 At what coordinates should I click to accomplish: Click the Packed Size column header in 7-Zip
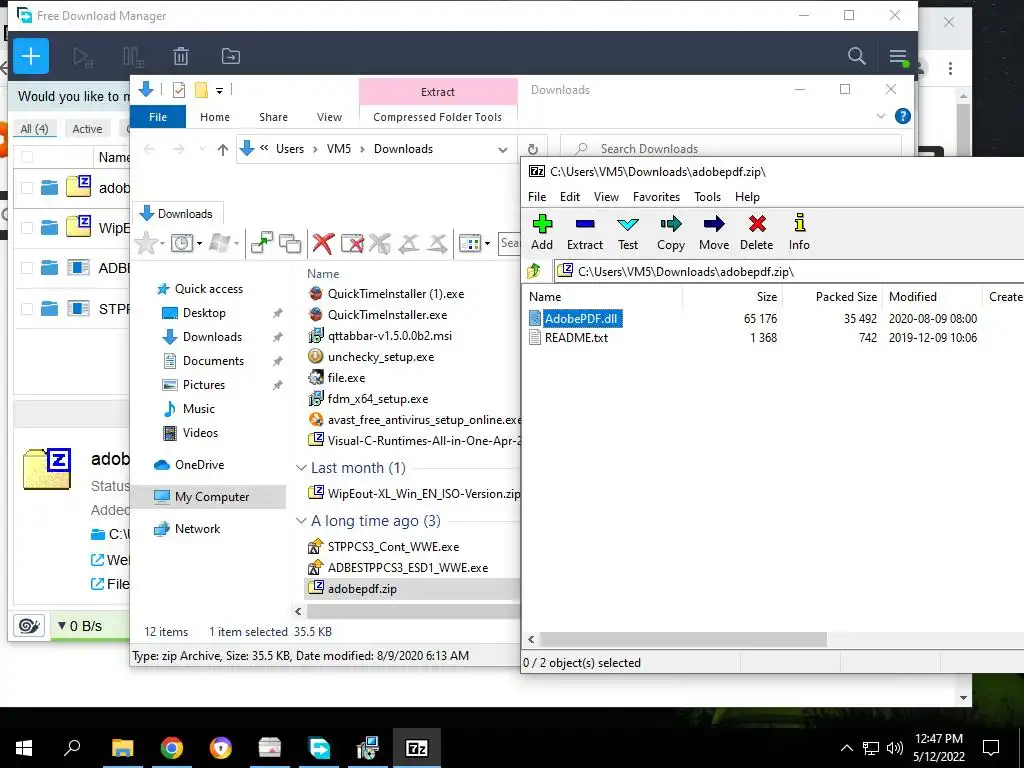pos(833,296)
